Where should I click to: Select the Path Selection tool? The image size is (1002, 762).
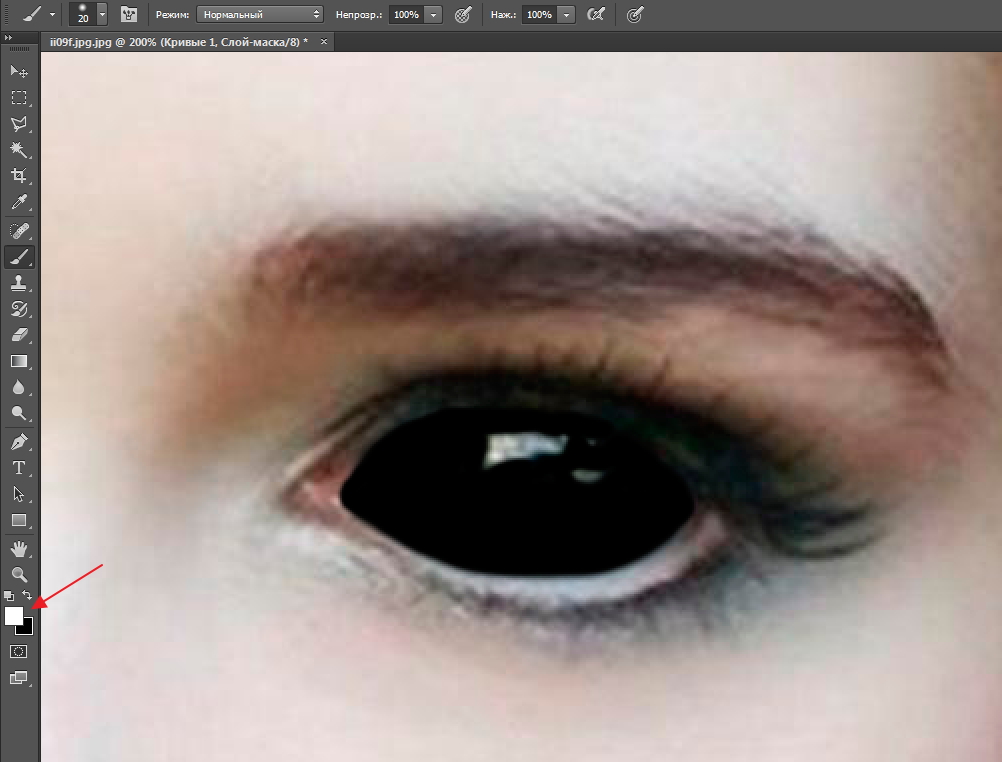pyautogui.click(x=19, y=494)
